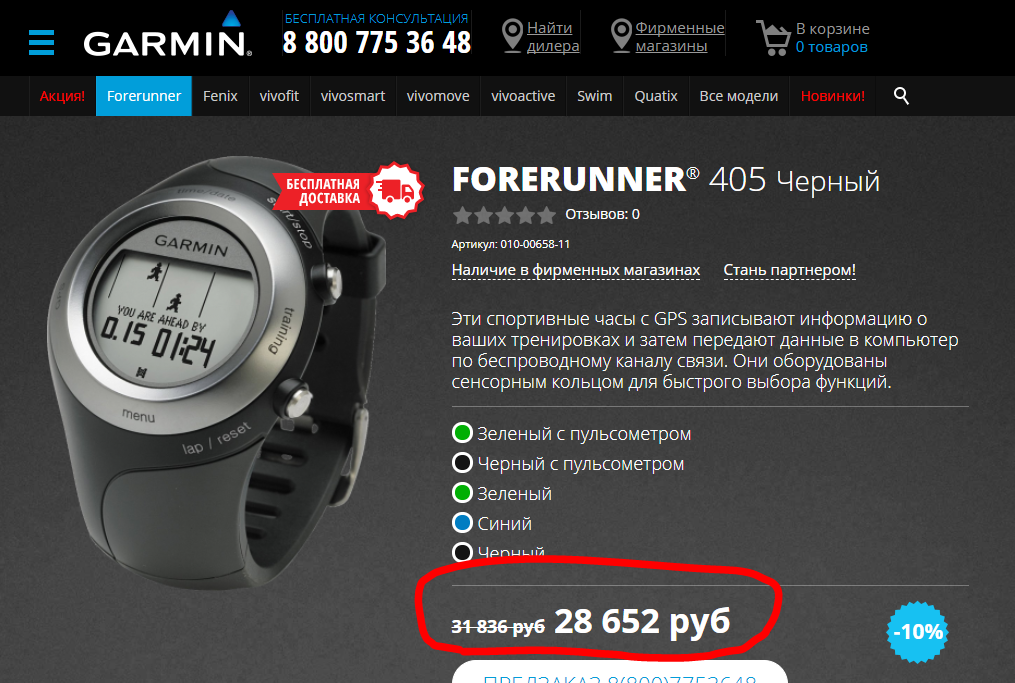Image resolution: width=1015 pixels, height=683 pixels.
Task: Click Наличие в фирменных магазинах link
Action: point(575,270)
